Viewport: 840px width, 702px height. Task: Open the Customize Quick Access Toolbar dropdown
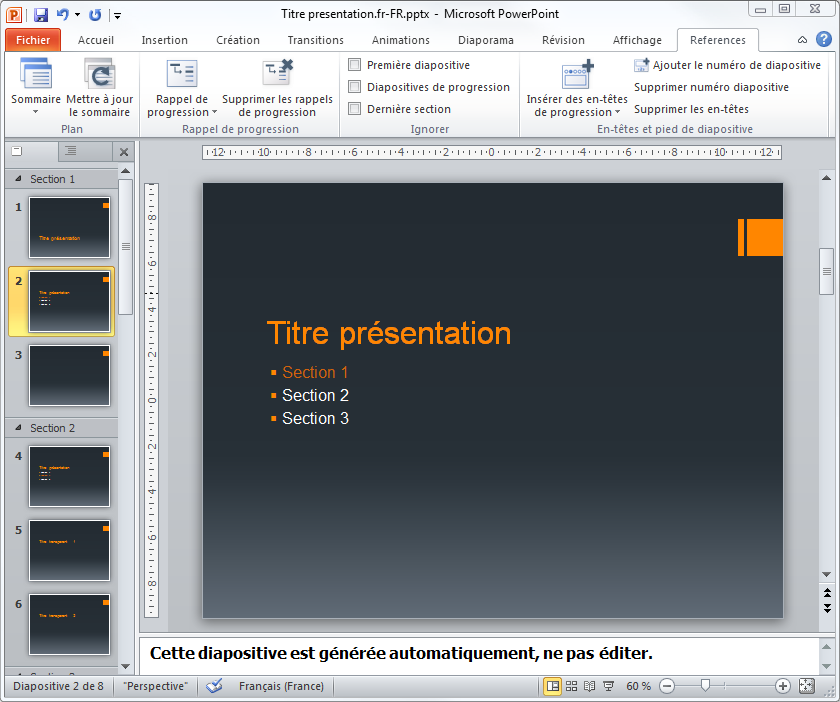coord(117,16)
